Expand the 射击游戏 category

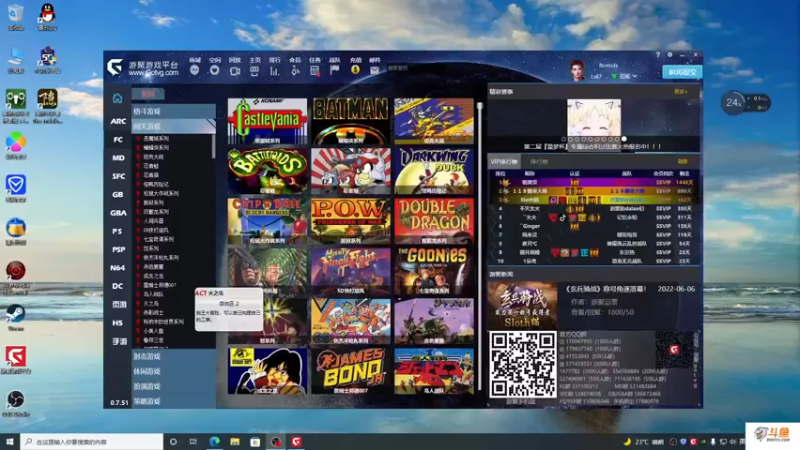tap(173, 356)
